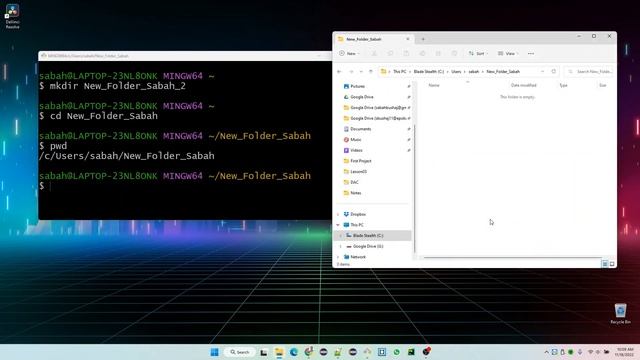Viewport: 640px width, 360px height.
Task: Expand the Network tree node
Action: point(338,257)
